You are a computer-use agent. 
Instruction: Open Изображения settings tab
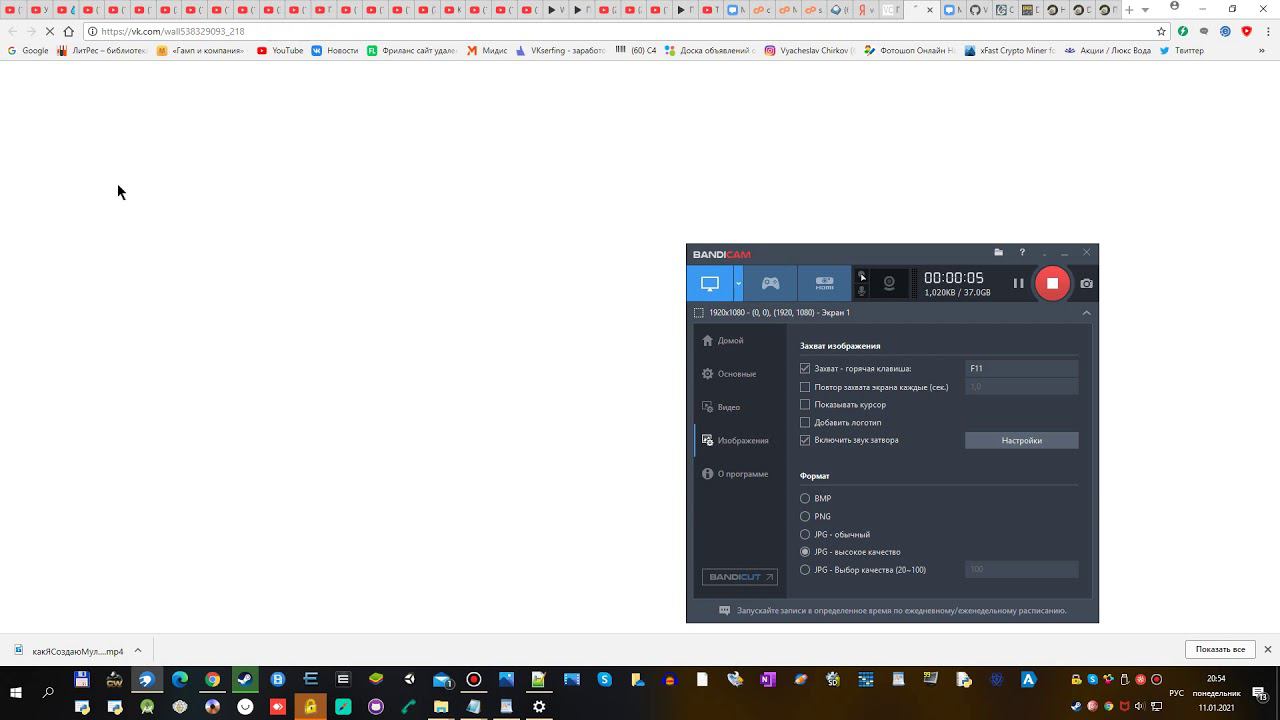point(735,440)
